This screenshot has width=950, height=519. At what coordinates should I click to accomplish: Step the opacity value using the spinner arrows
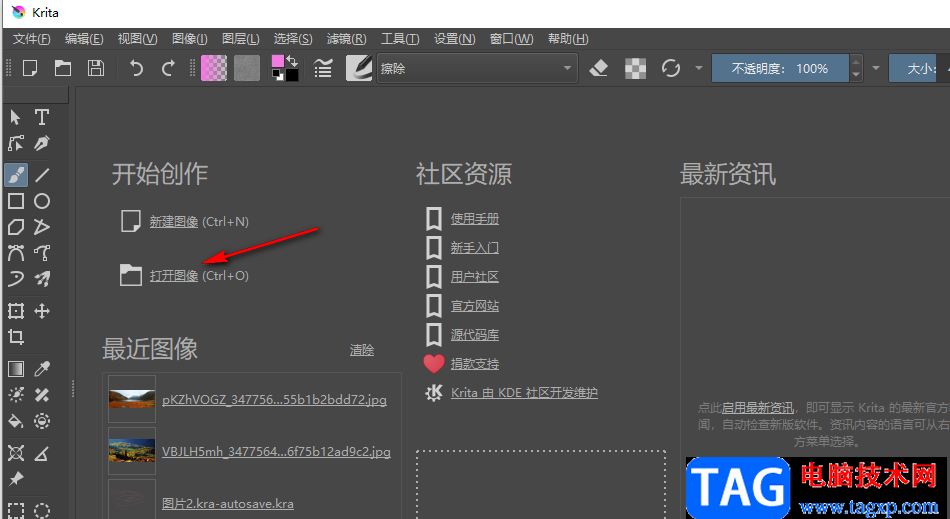click(855, 68)
